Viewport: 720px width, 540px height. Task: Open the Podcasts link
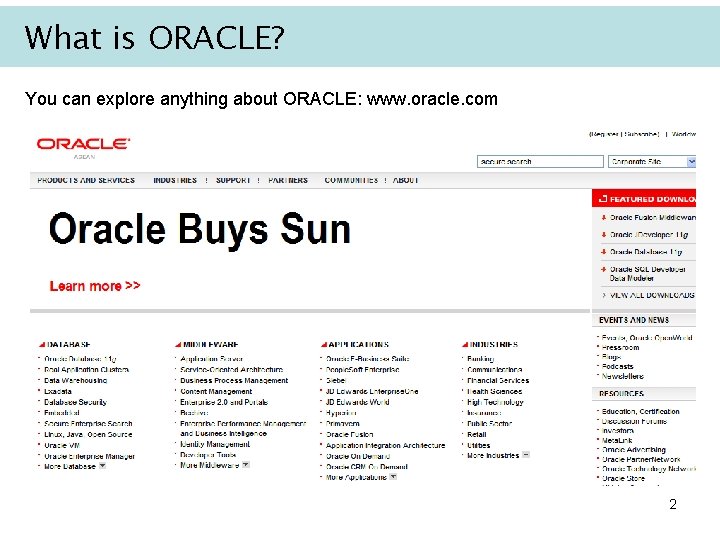pyautogui.click(x=618, y=366)
